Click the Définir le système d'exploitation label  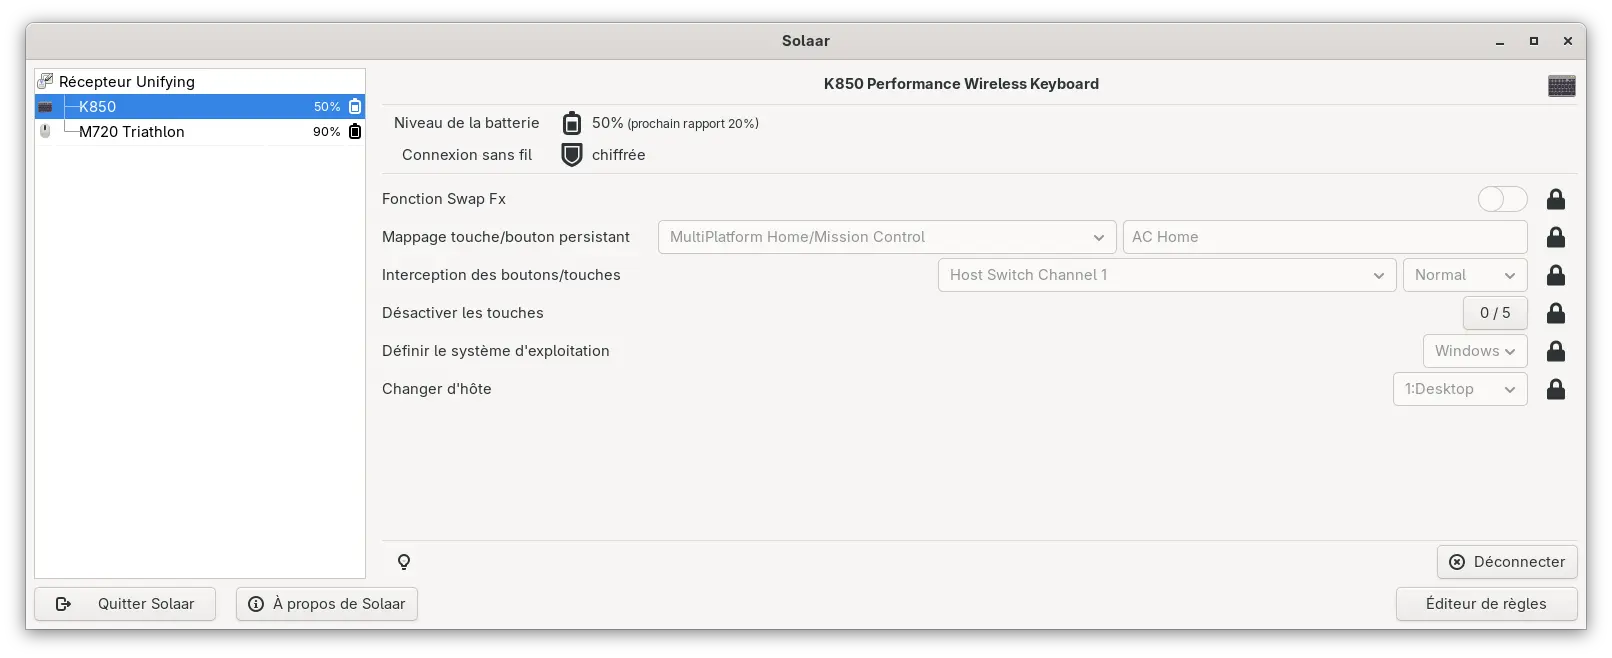[496, 351]
